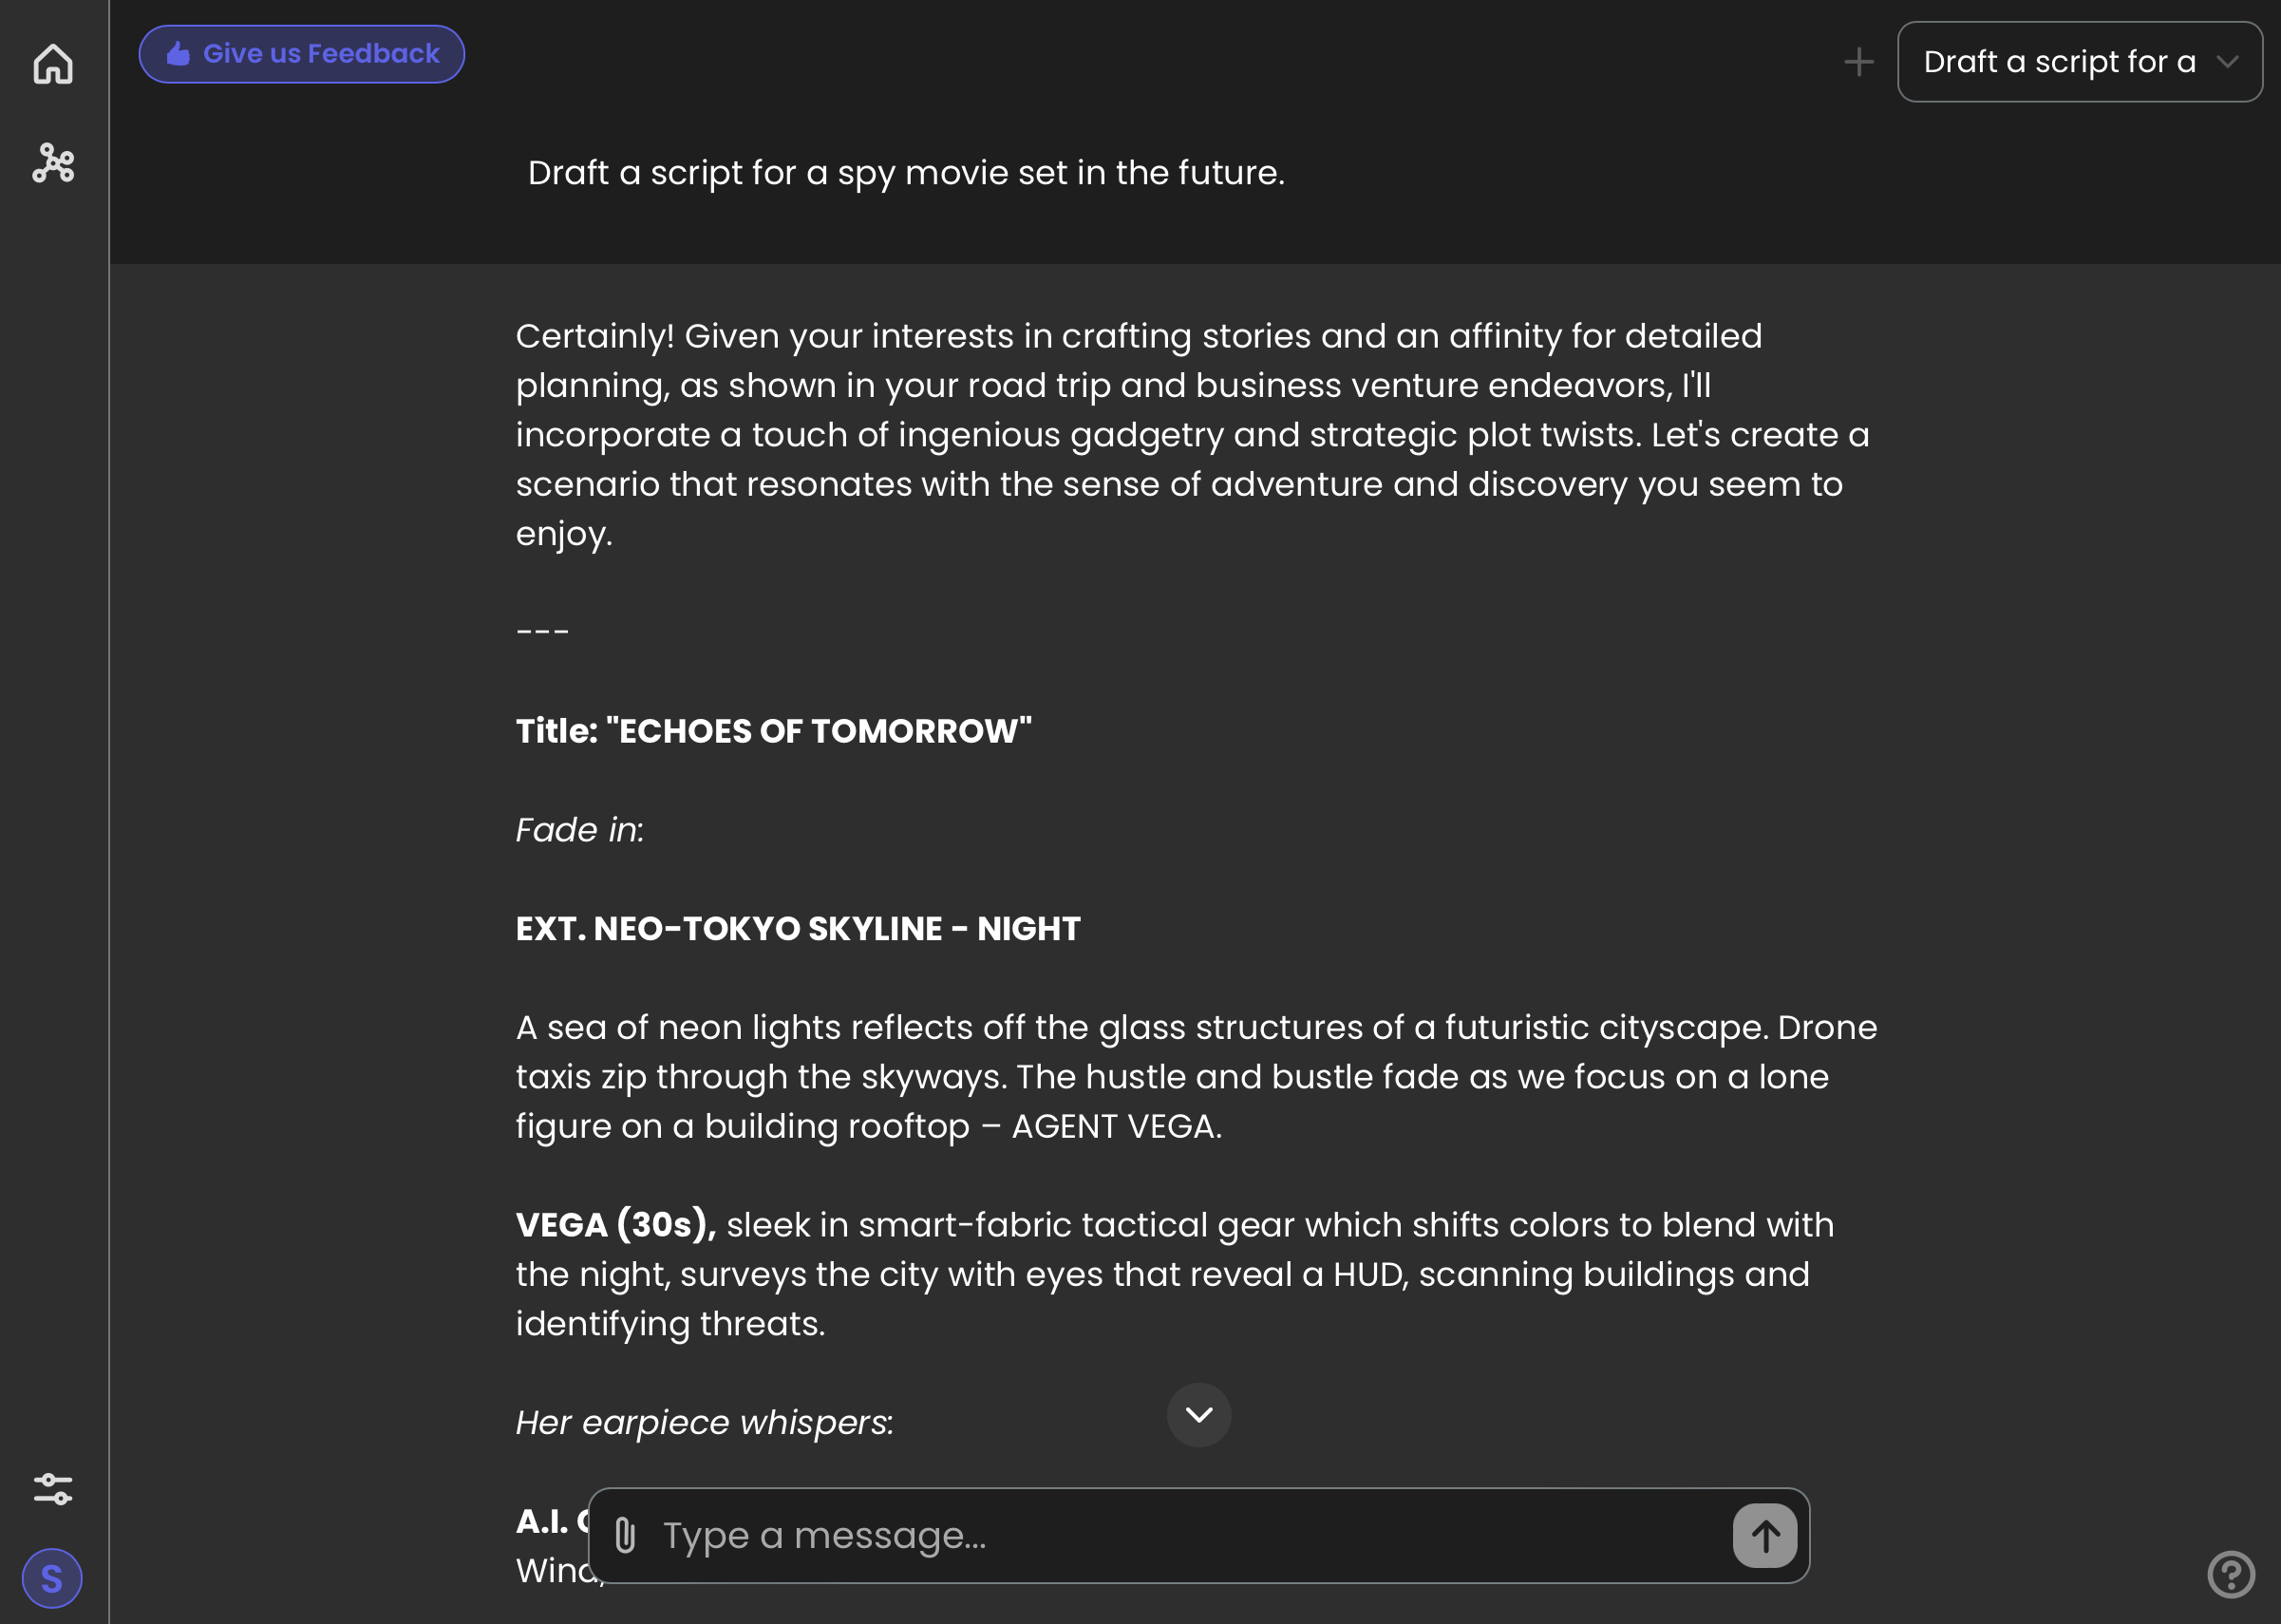Click the EXT. NEO-TOKYO SKYLINE - NIGHT heading
This screenshot has width=2281, height=1624.
pyautogui.click(x=797, y=928)
